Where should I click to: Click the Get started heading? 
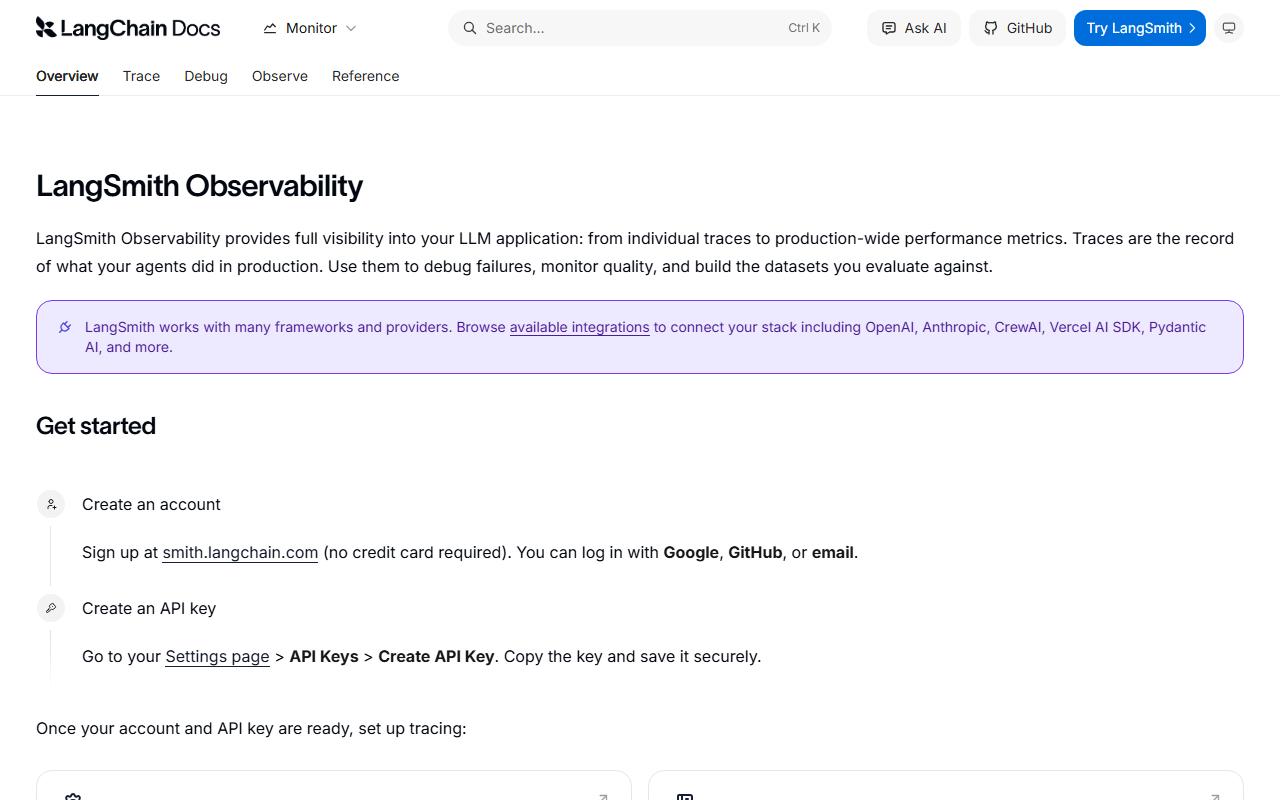(96, 426)
